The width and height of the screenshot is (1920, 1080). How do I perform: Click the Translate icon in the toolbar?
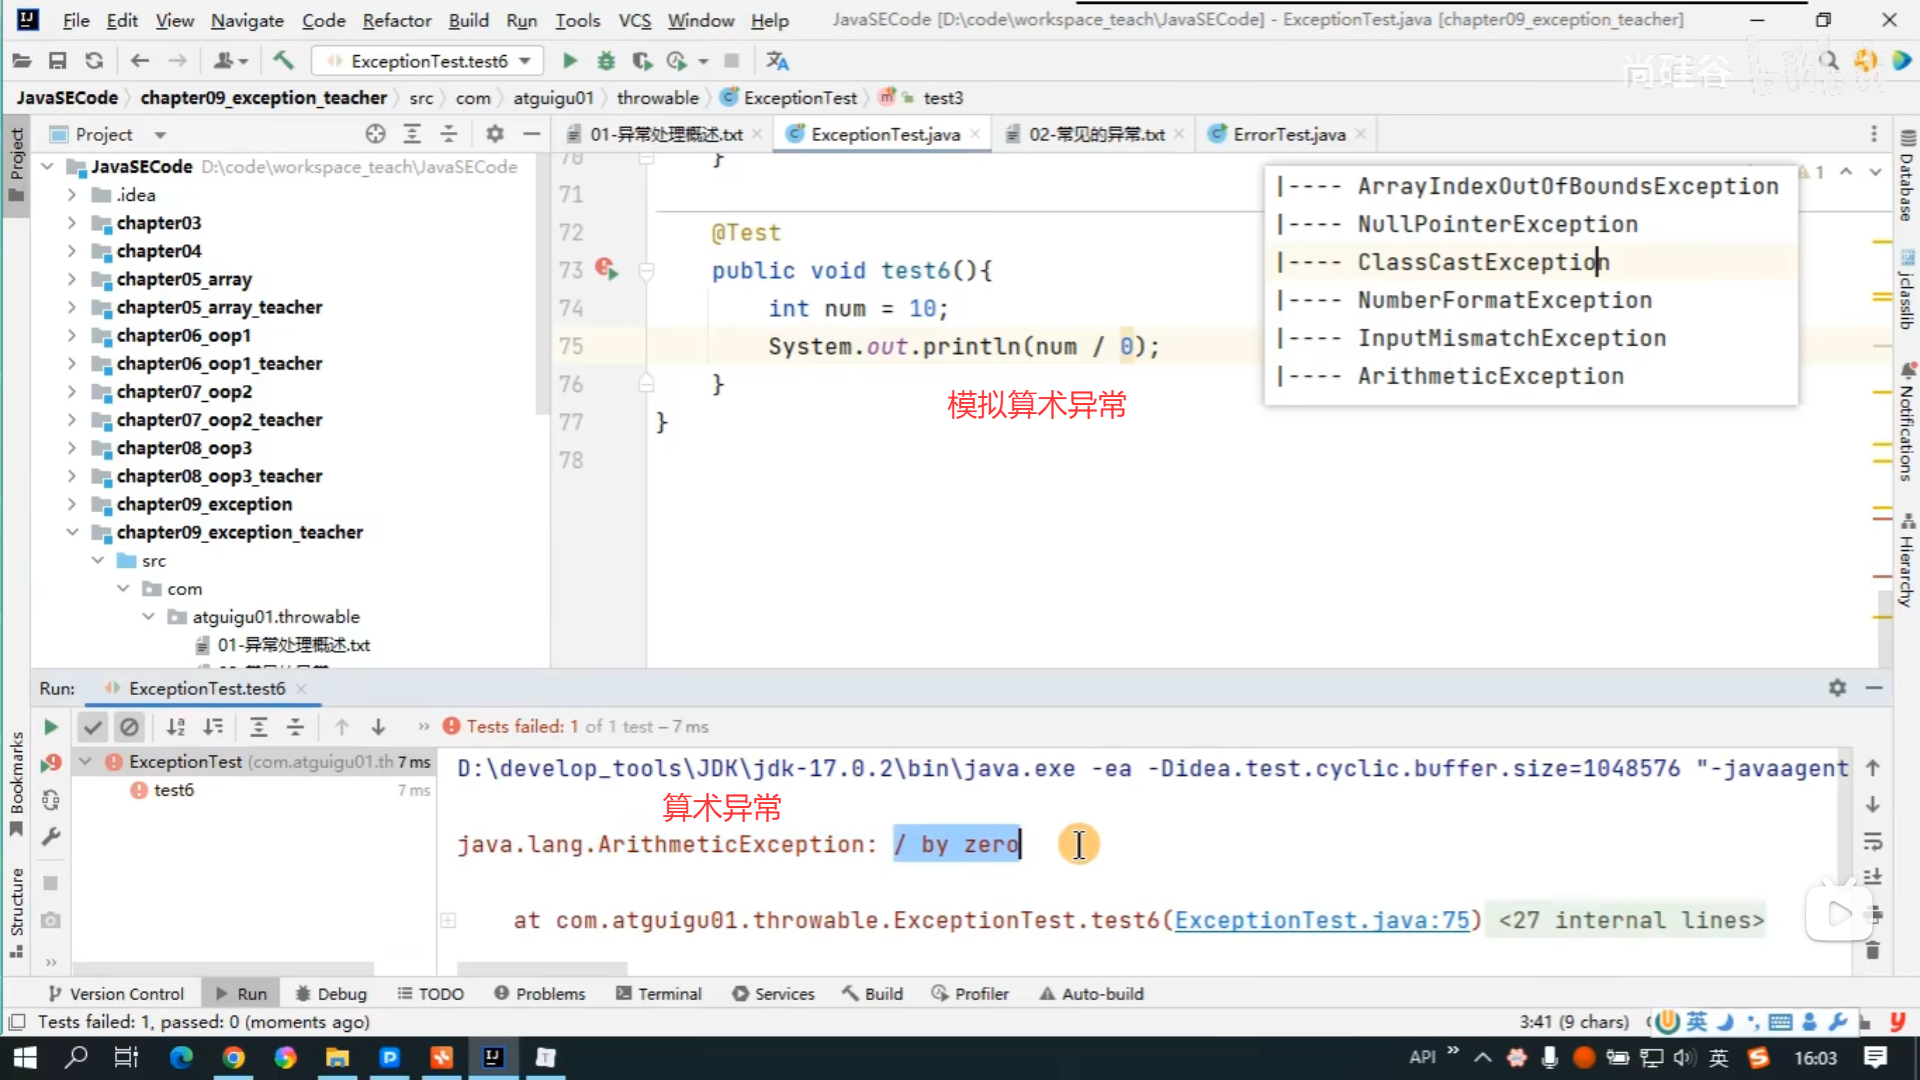(x=777, y=61)
